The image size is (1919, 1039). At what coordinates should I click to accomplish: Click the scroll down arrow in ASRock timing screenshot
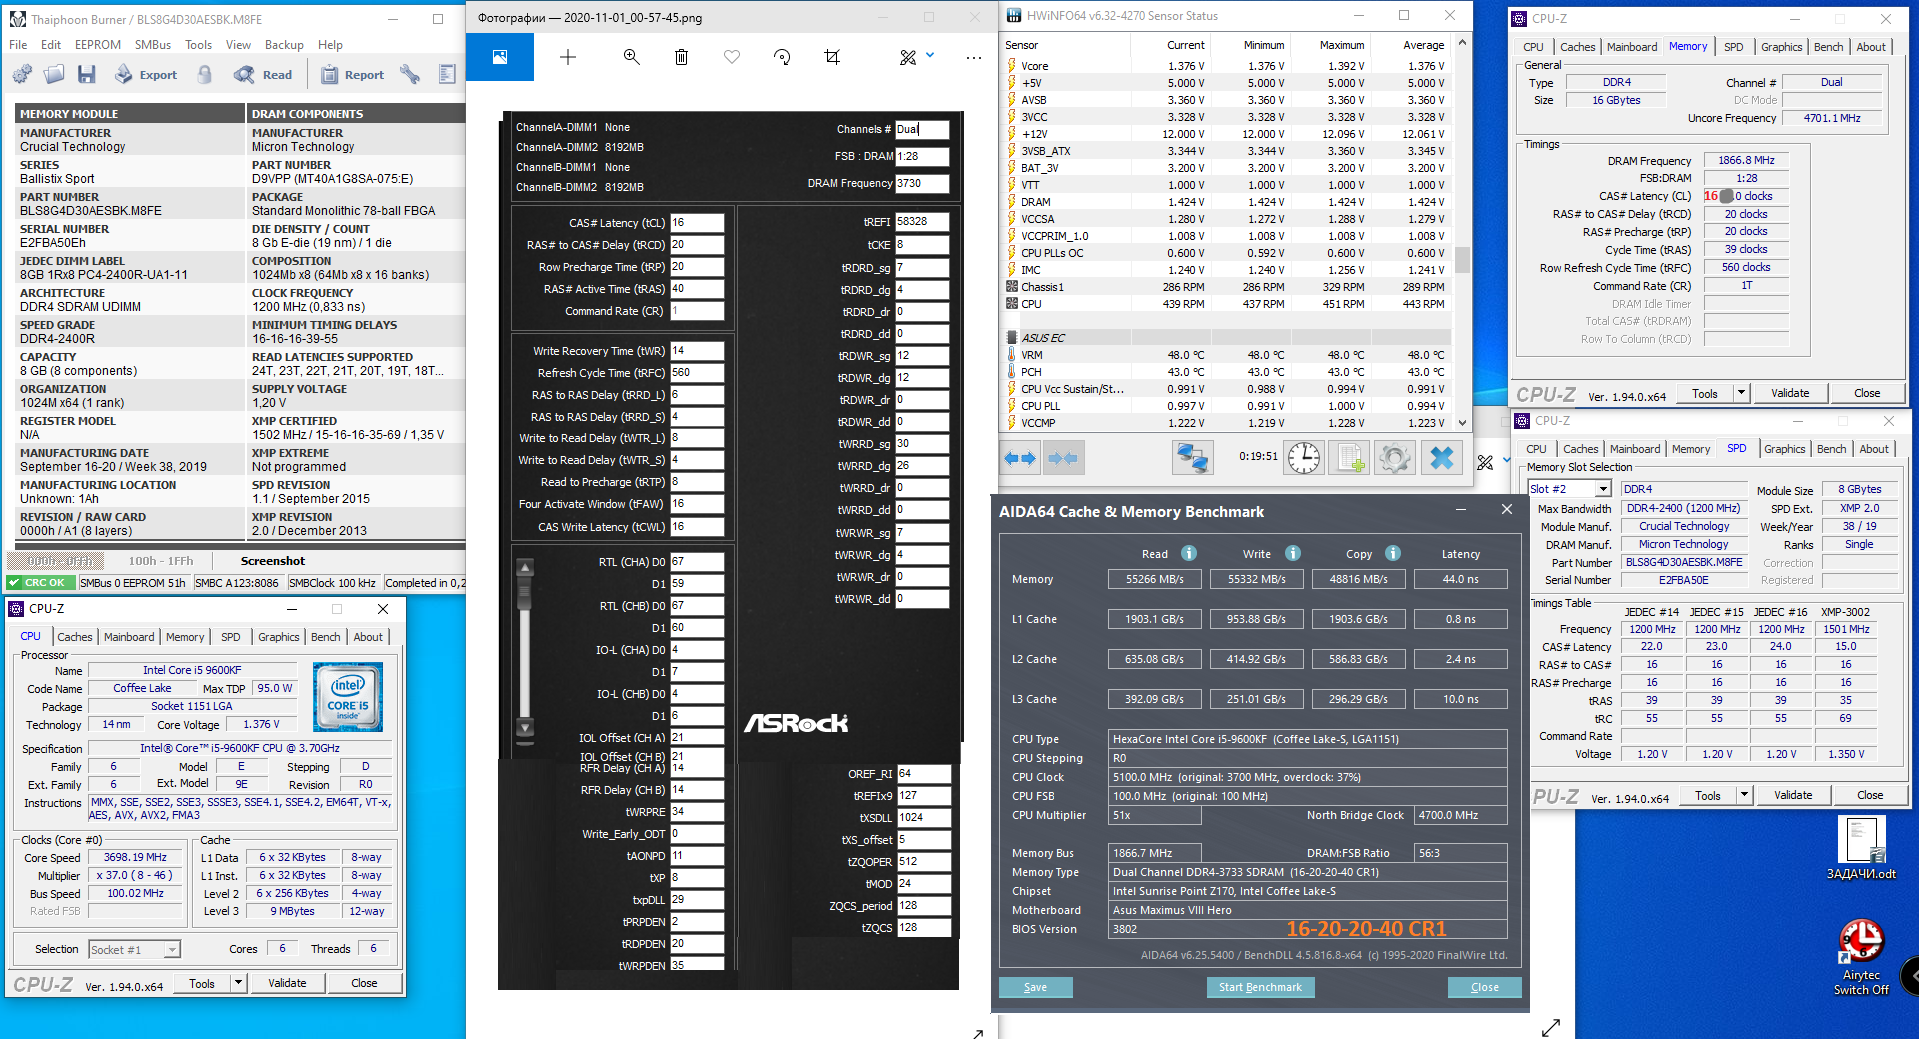(x=525, y=727)
